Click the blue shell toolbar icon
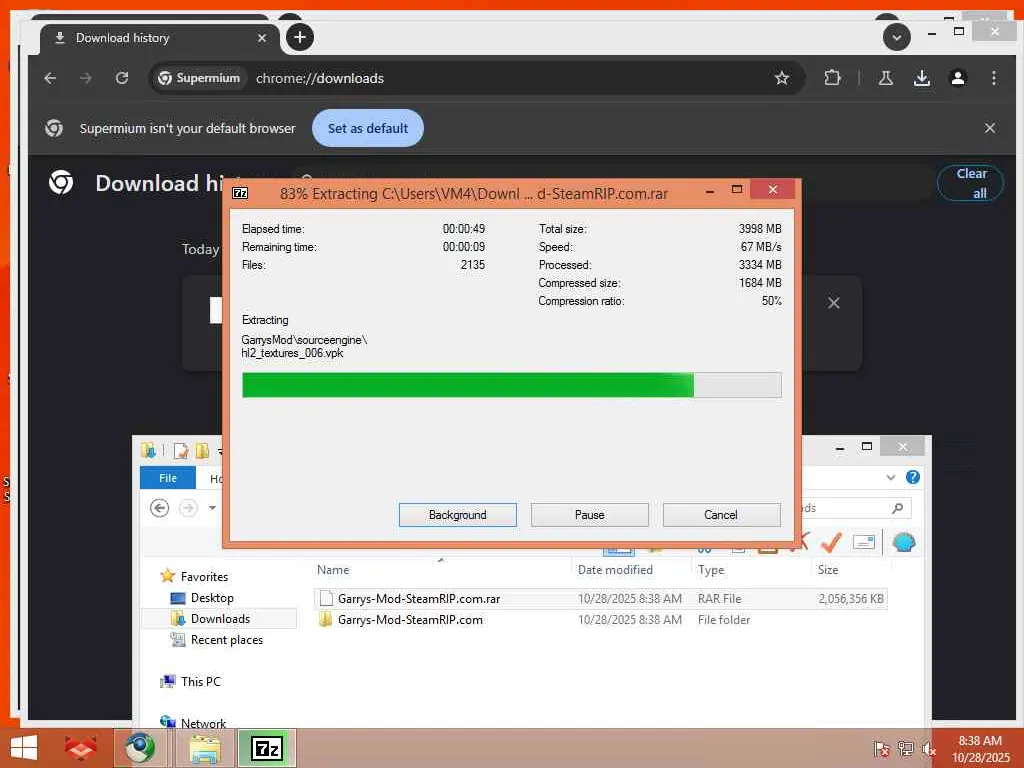This screenshot has height=768, width=1024. pos(904,542)
